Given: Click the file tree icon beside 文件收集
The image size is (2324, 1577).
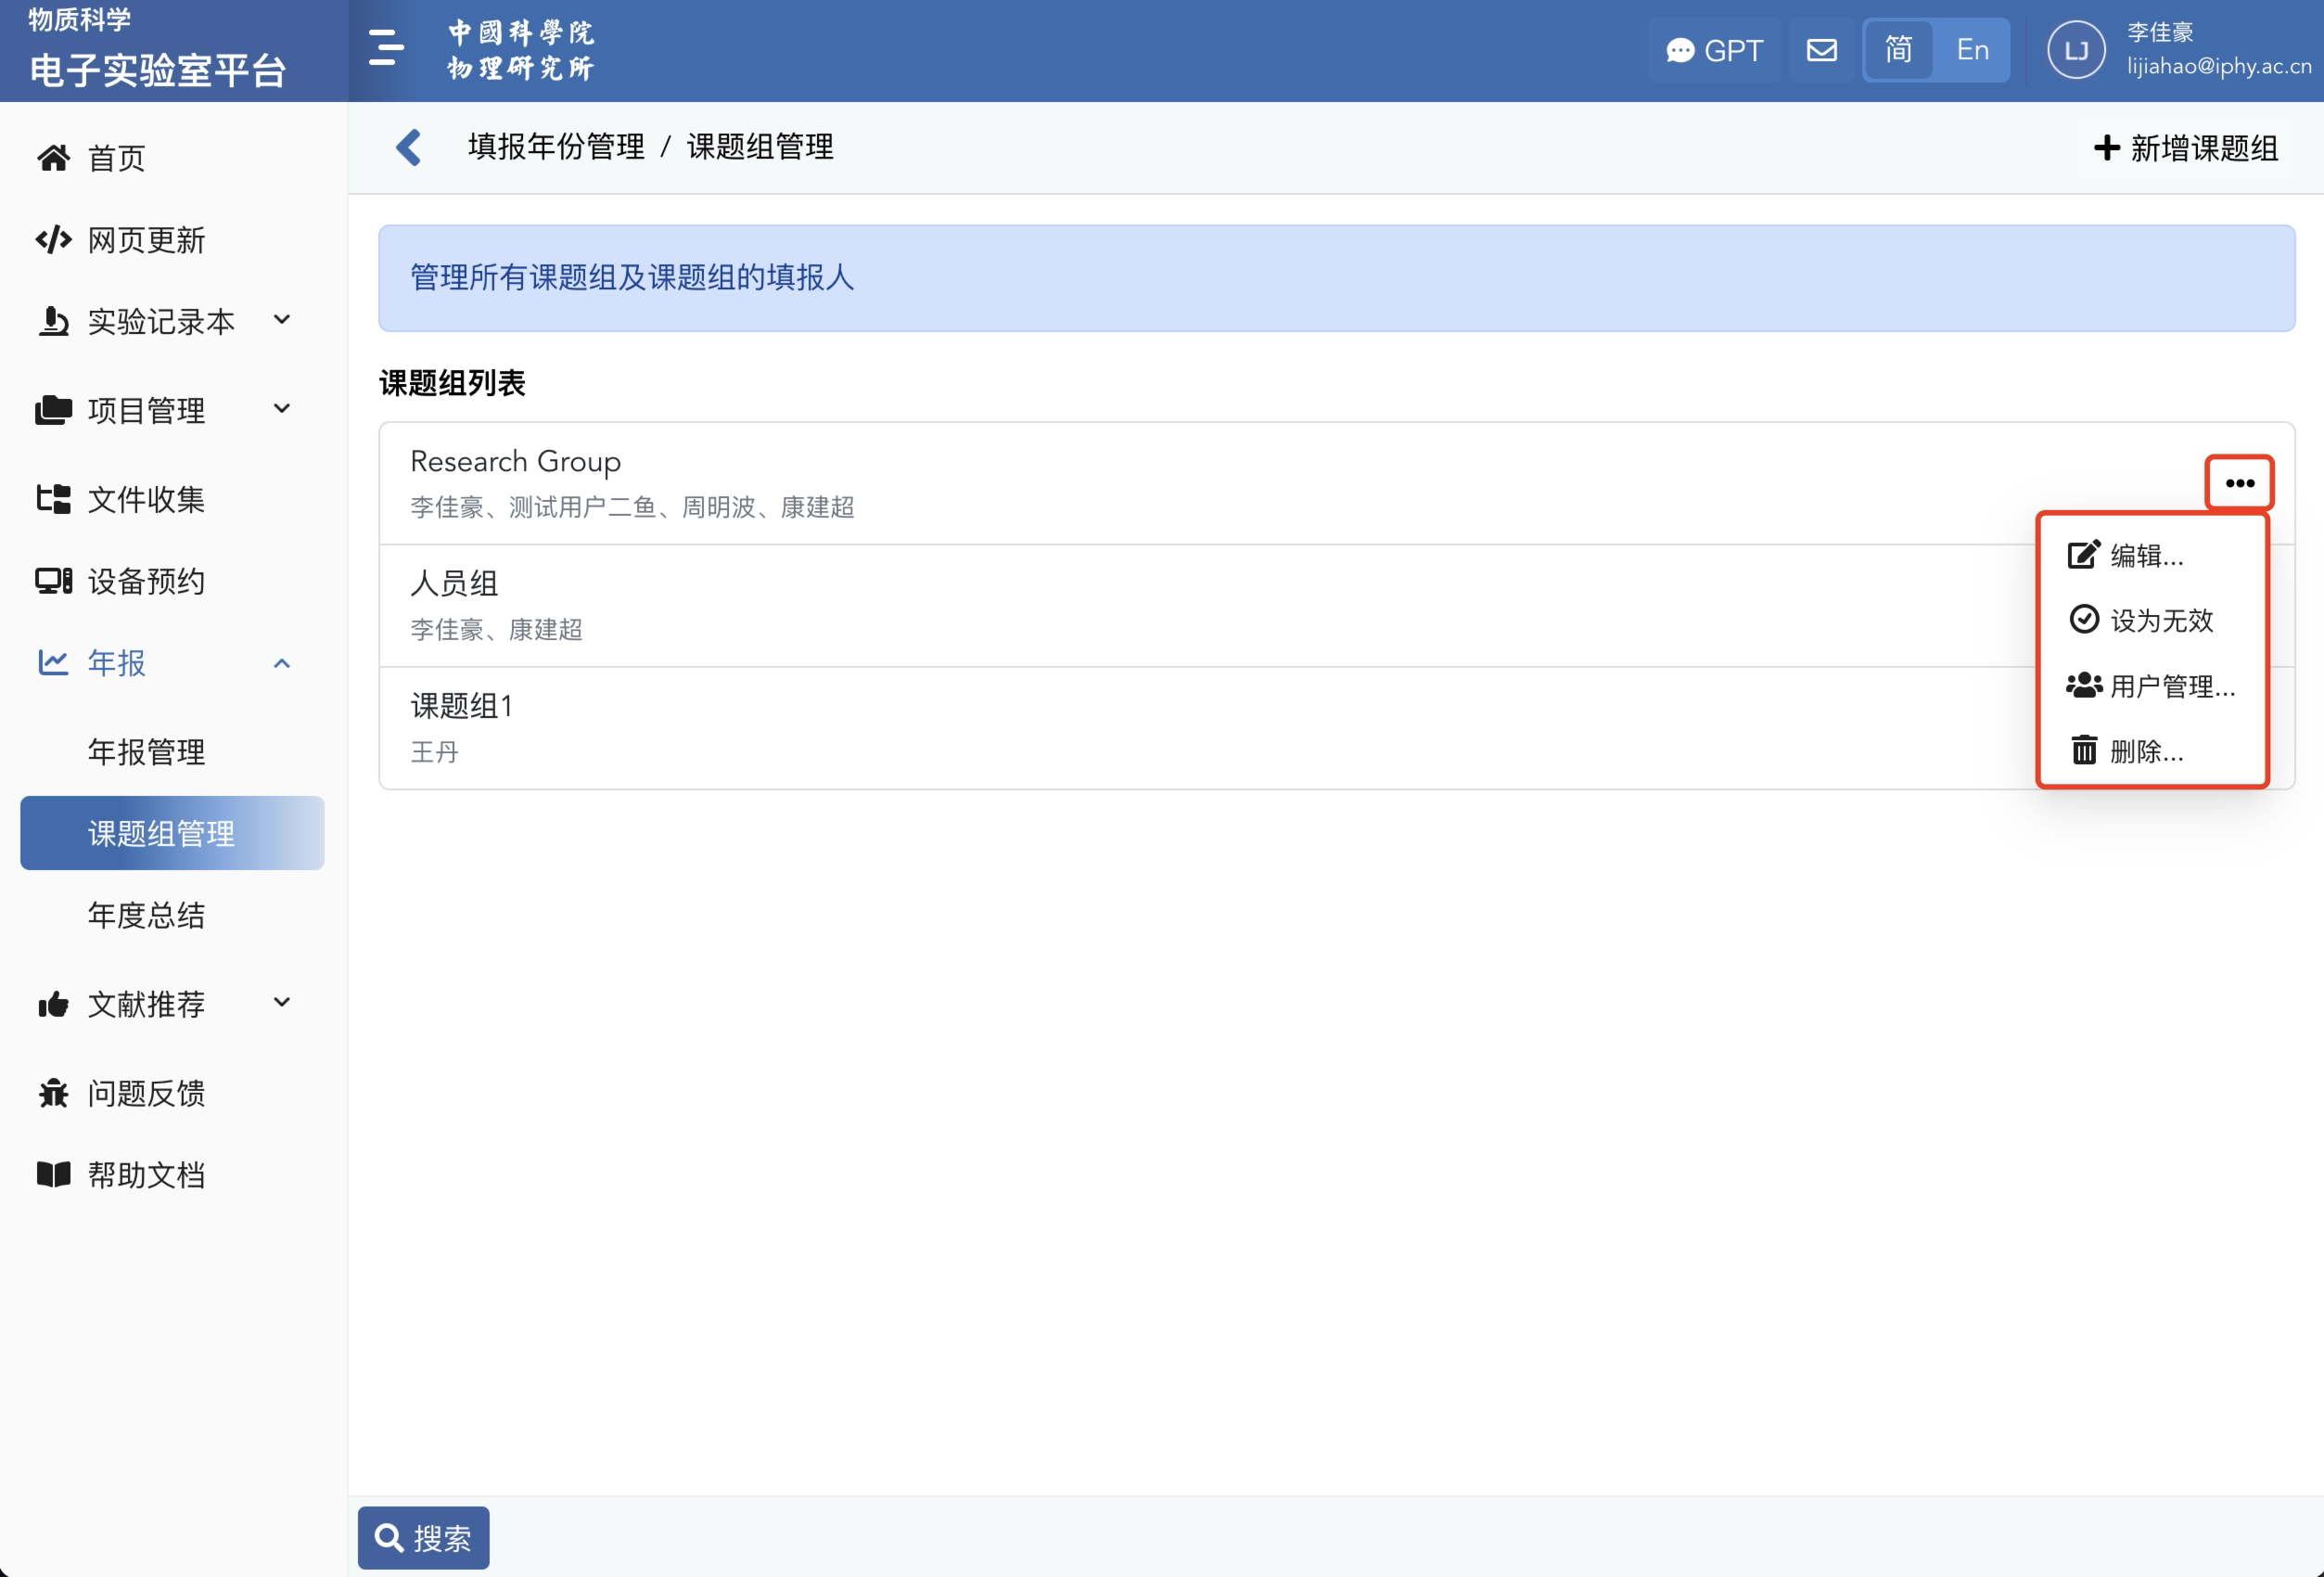Looking at the screenshot, I should (x=53, y=499).
